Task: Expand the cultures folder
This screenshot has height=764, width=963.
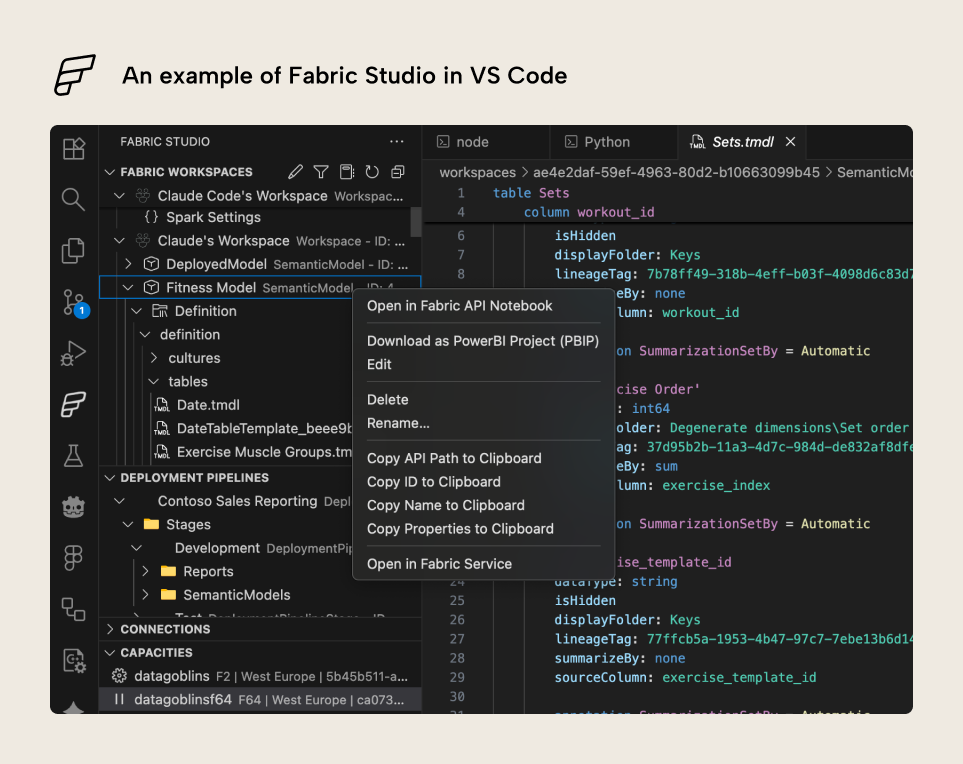Action: tap(154, 358)
